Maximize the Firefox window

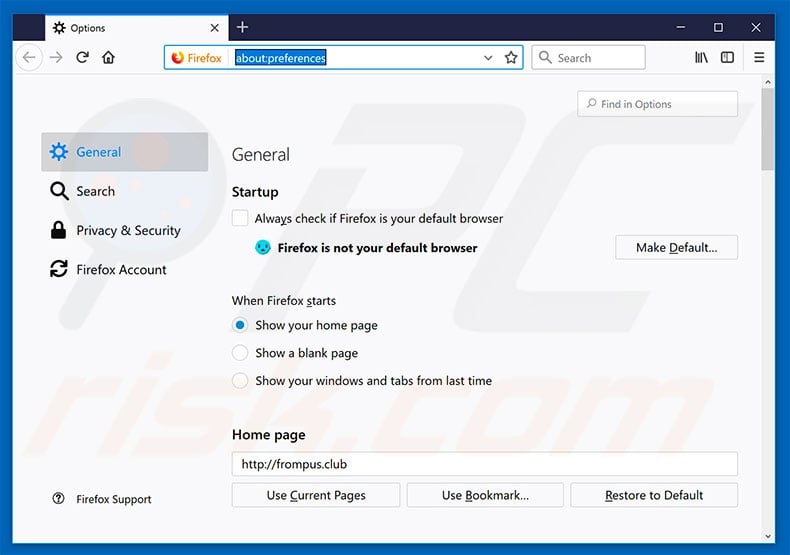tap(718, 27)
